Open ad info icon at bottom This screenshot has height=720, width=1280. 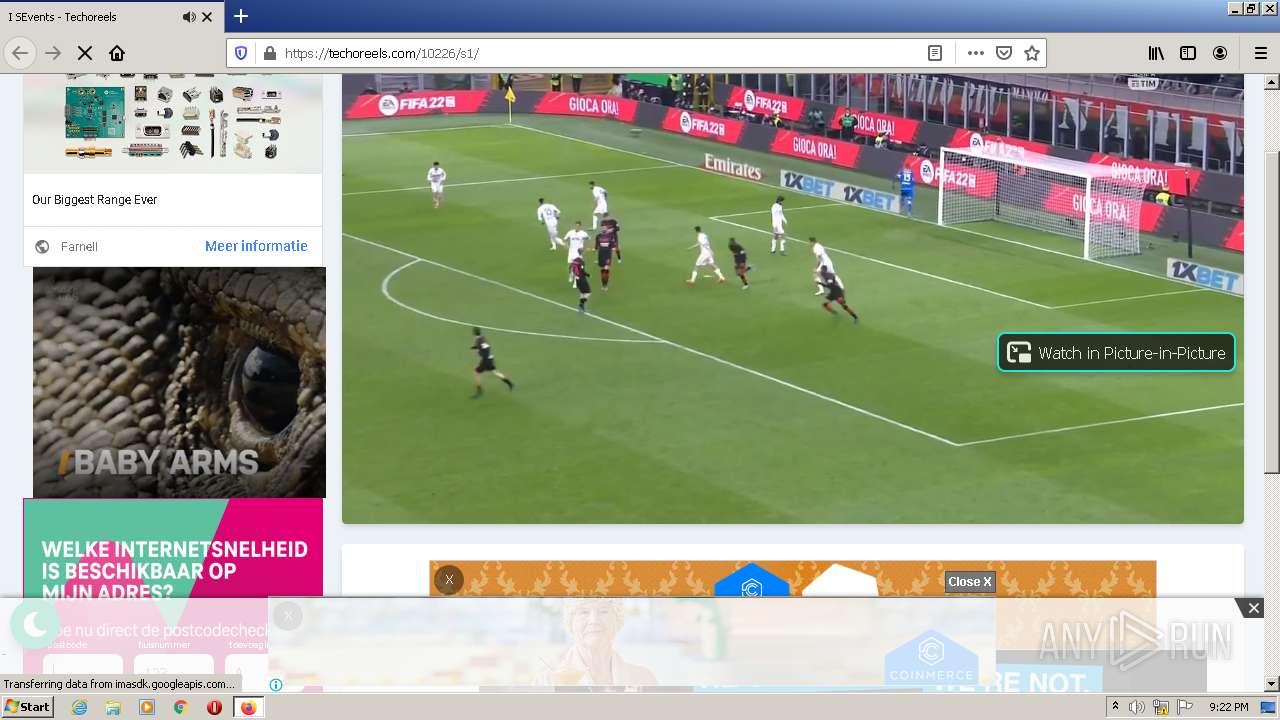(x=276, y=685)
